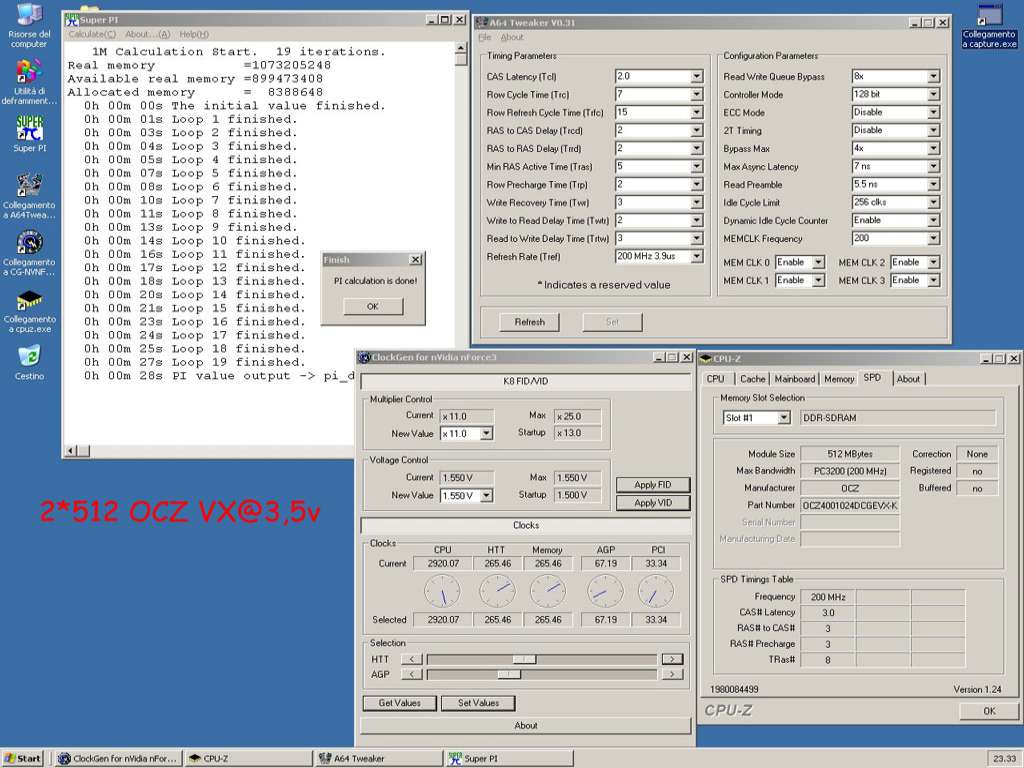Viewport: 1024px width, 768px height.
Task: Open Utilità di deframmentazione desktop icon
Action: pyautogui.click(x=29, y=82)
